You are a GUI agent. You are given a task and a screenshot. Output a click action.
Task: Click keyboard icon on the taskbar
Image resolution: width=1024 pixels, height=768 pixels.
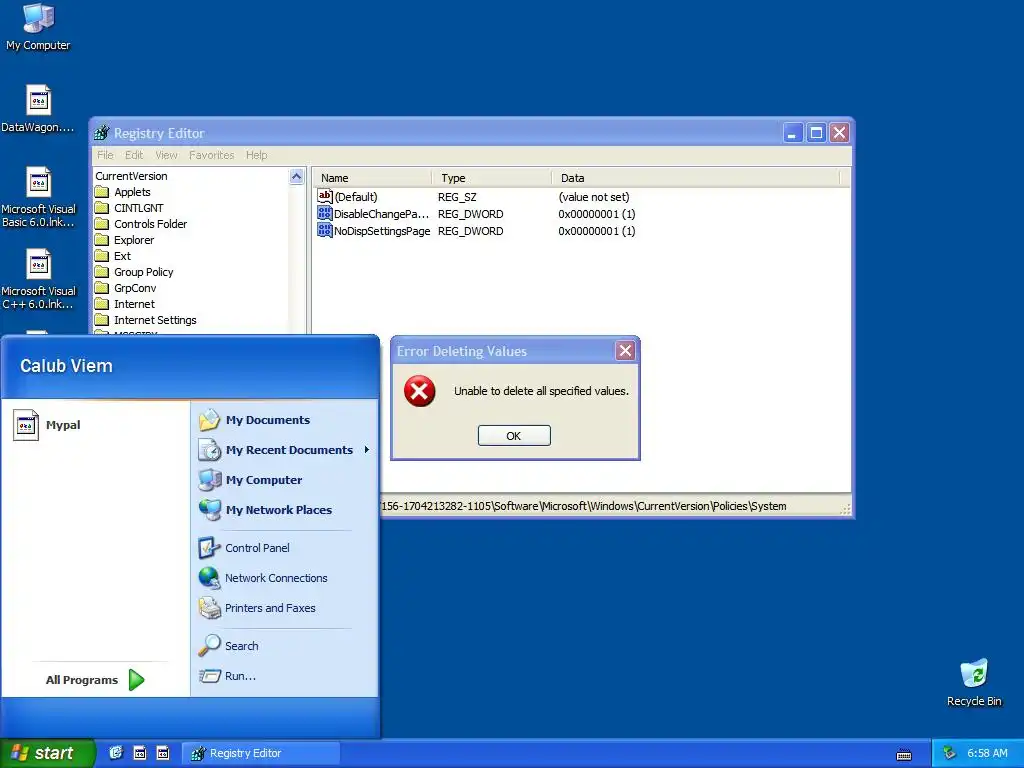[x=904, y=754]
